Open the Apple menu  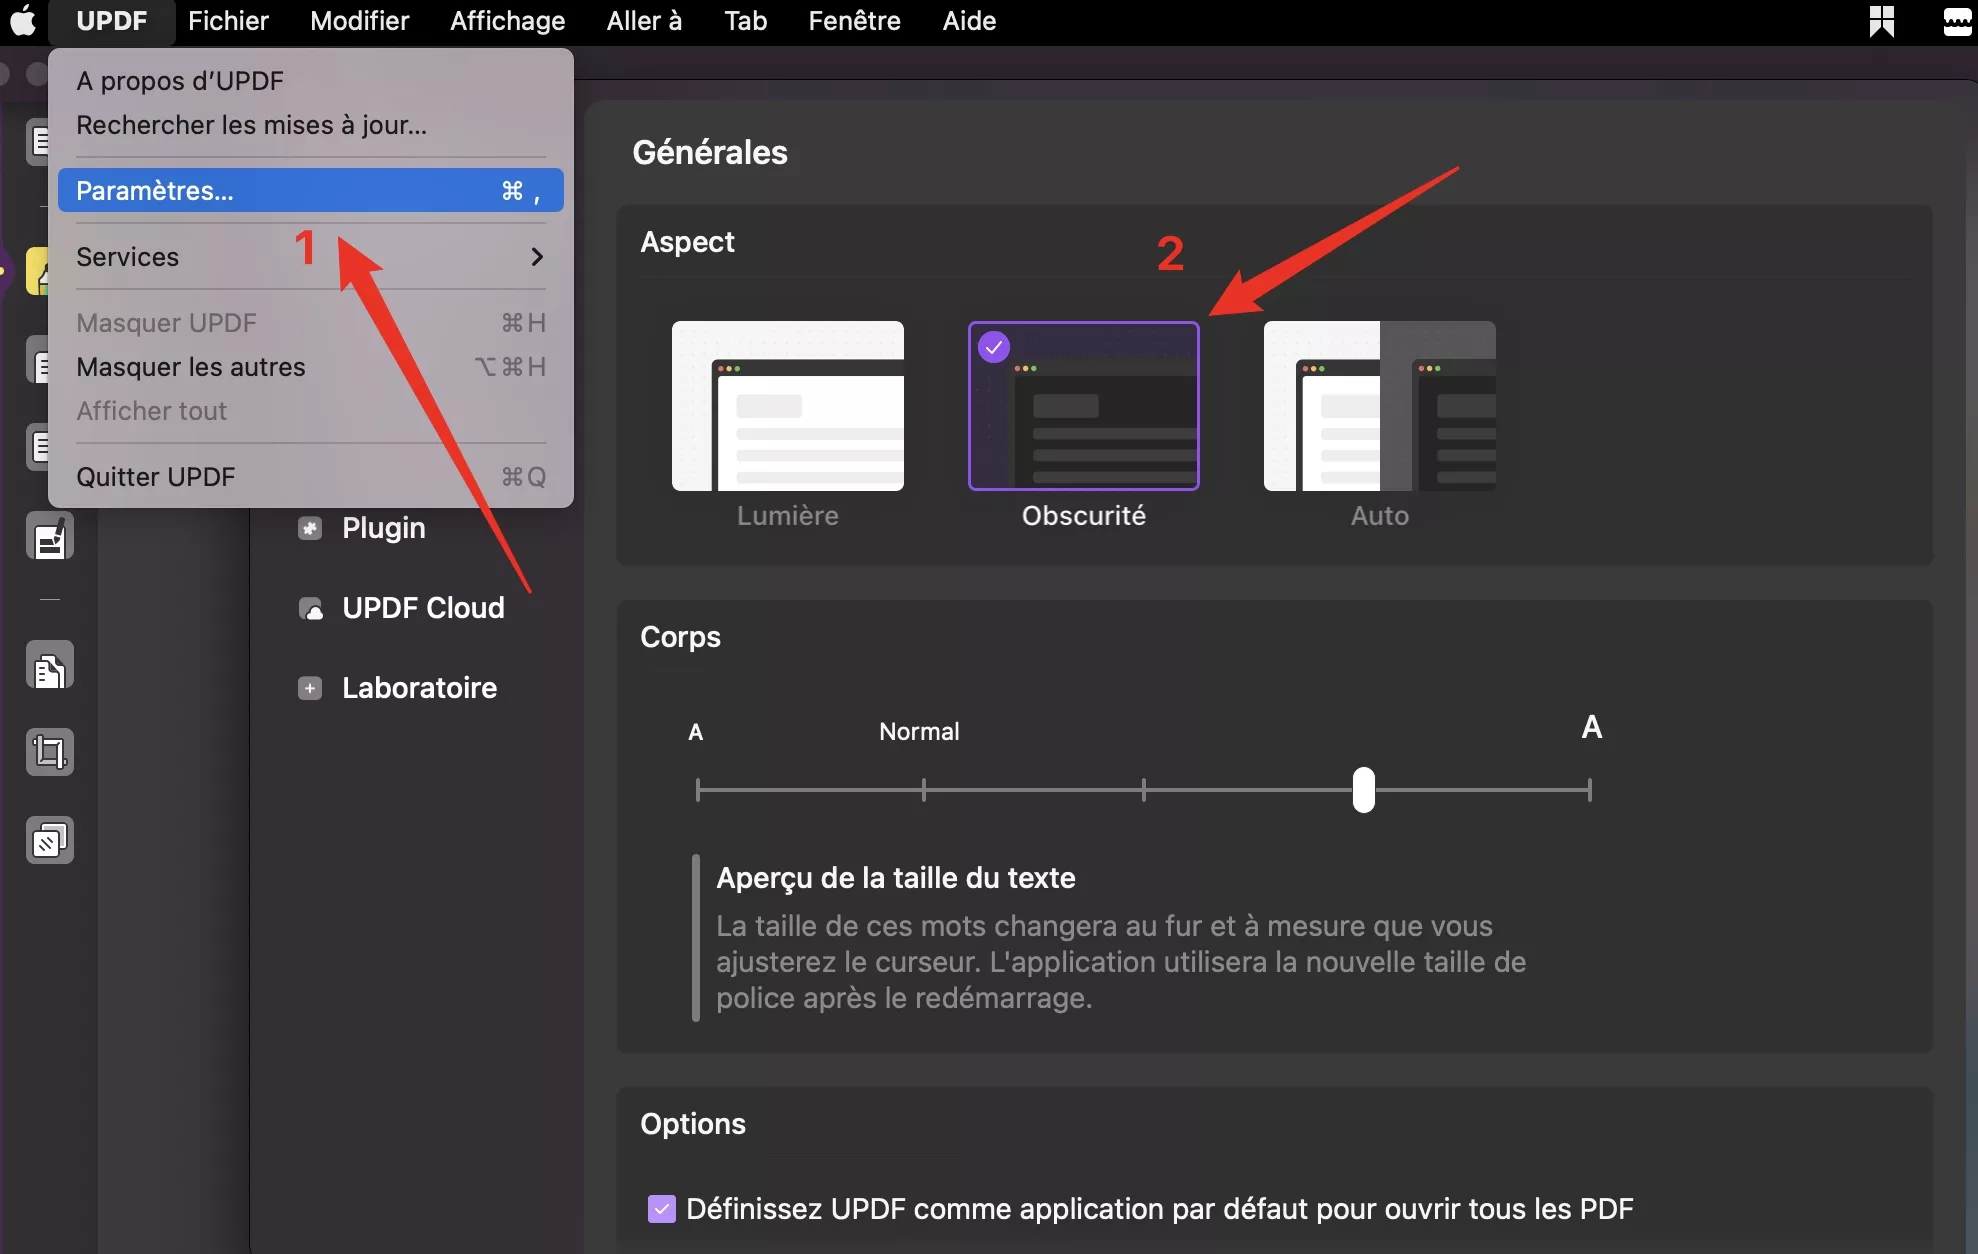(23, 21)
